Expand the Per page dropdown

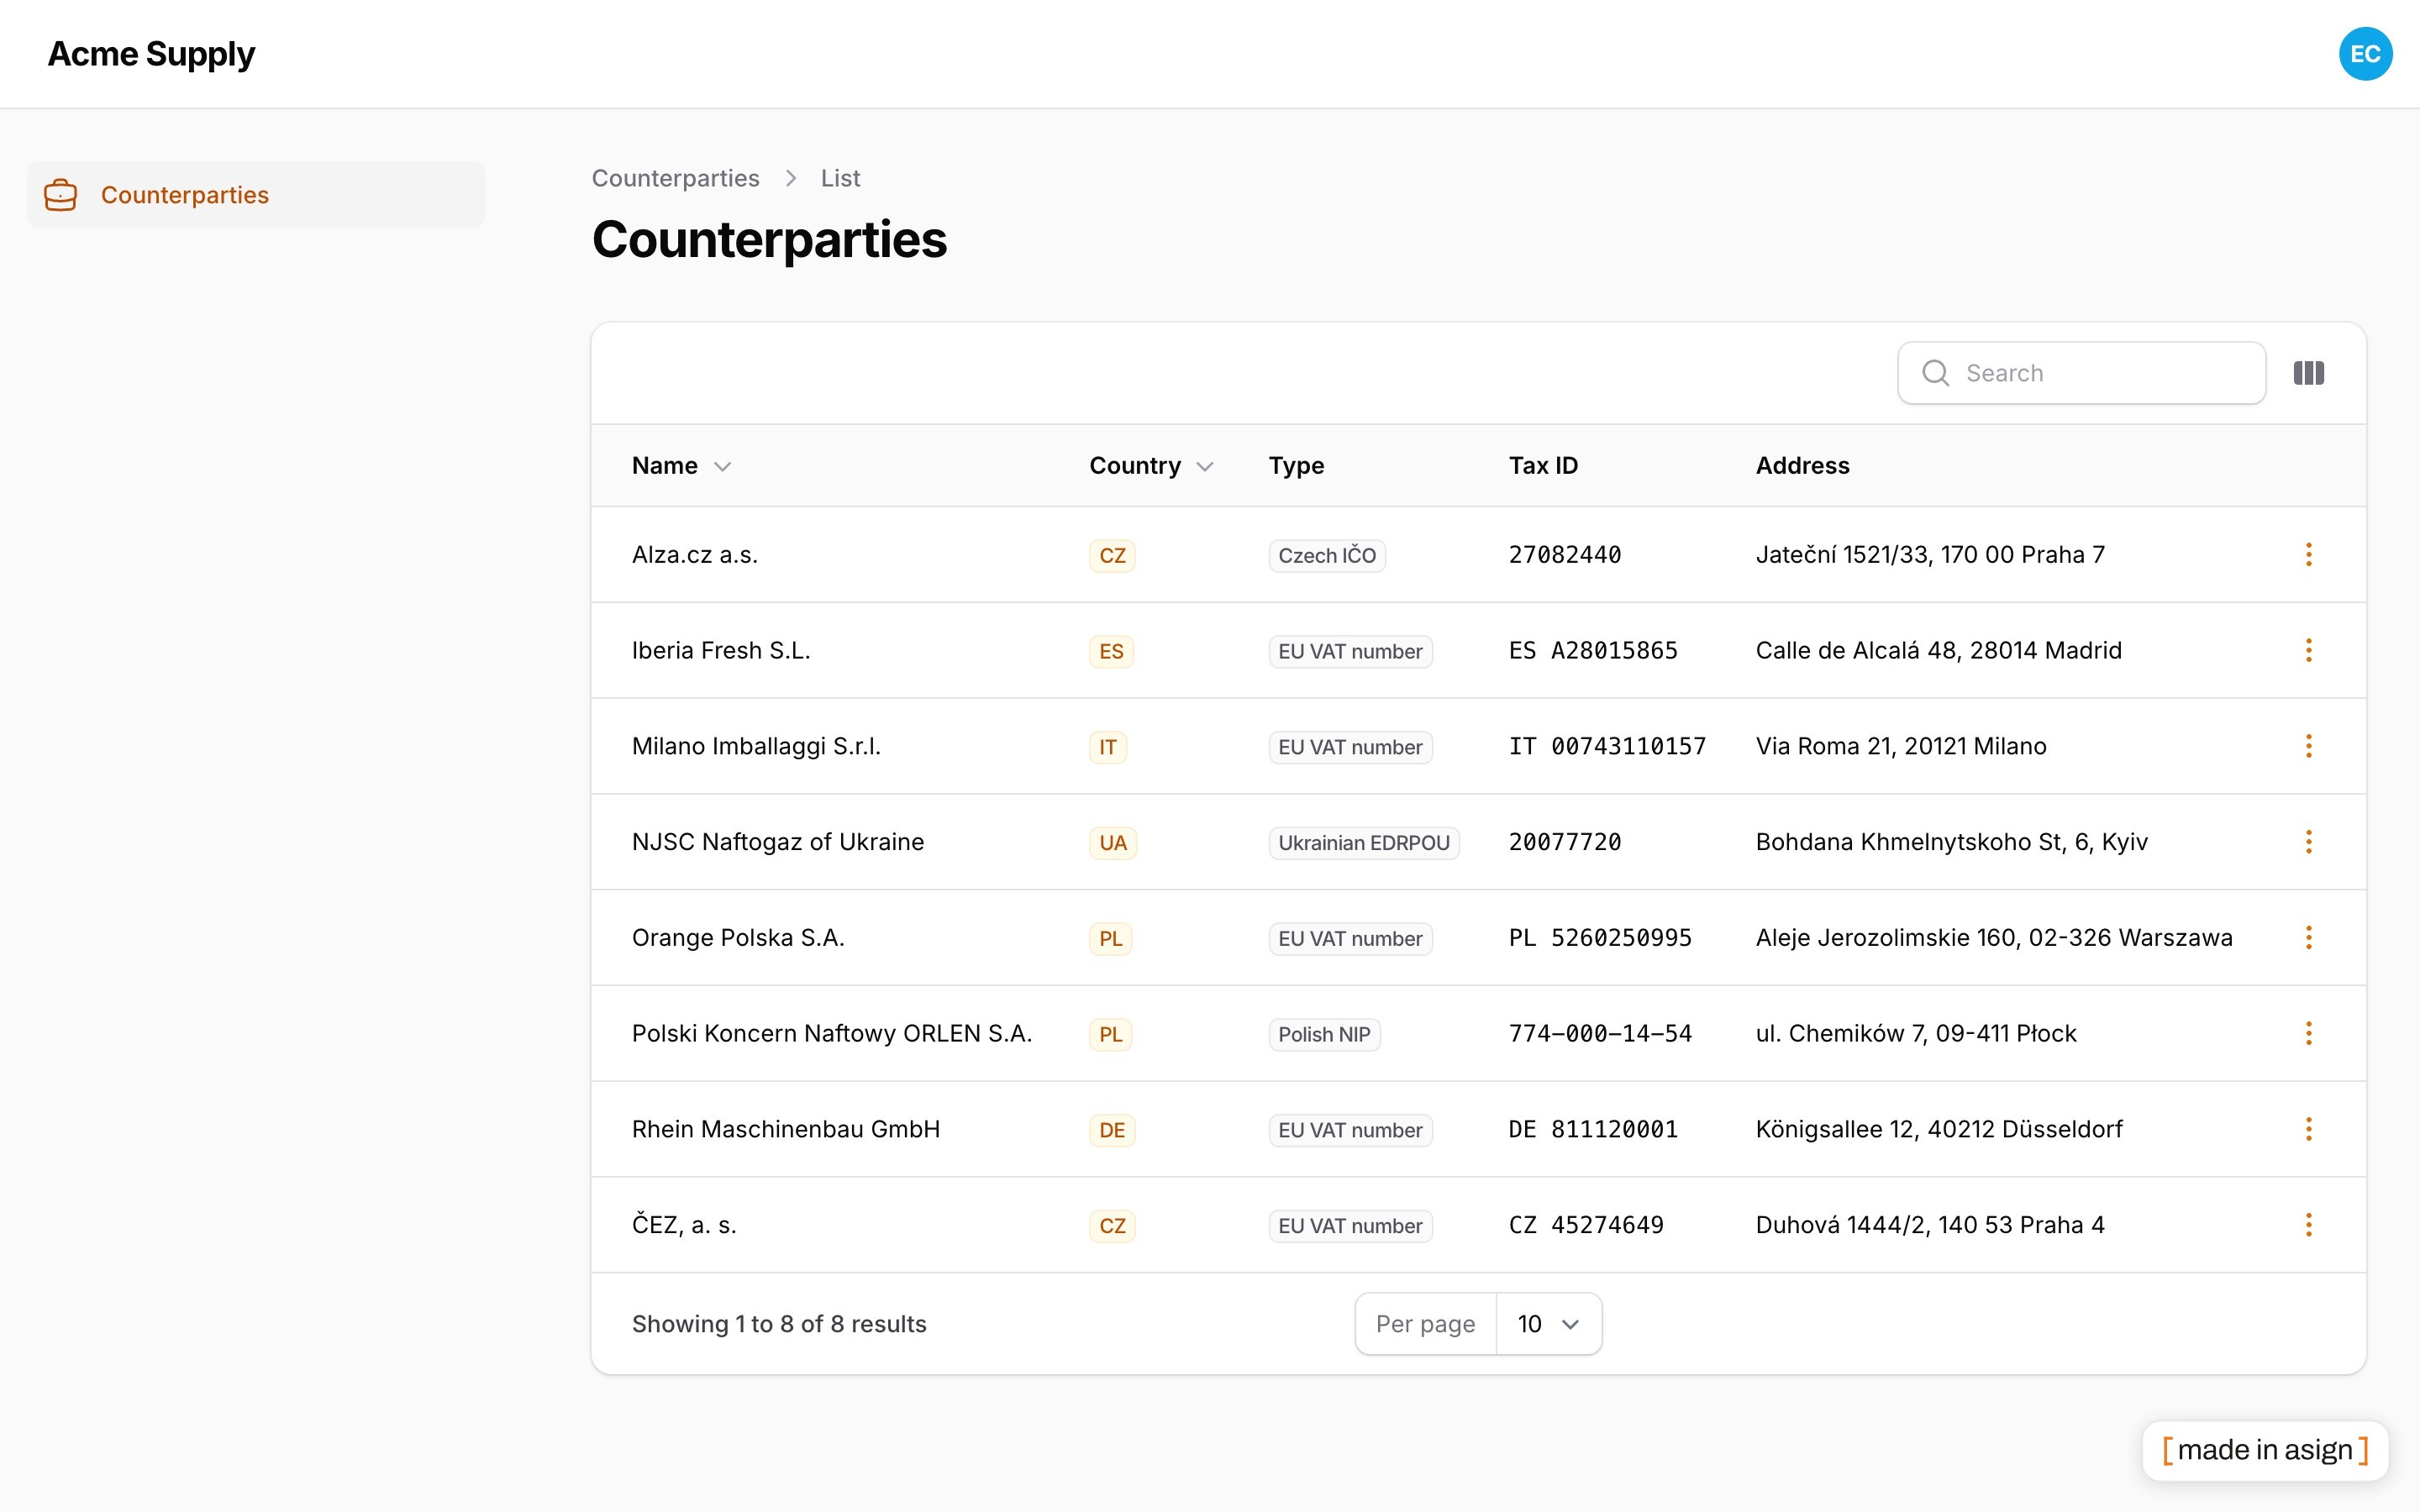[1548, 1324]
